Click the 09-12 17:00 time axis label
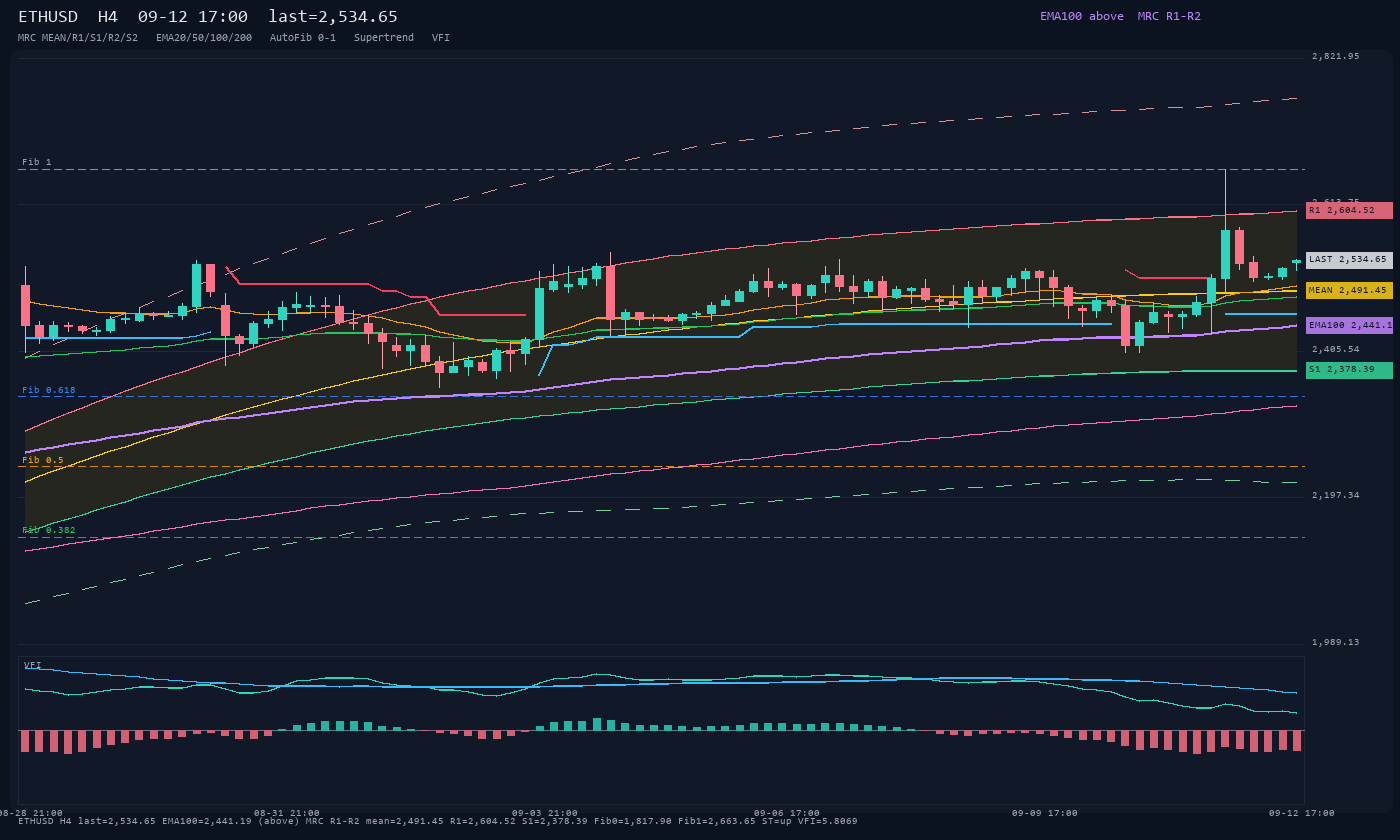The image size is (1400, 840). coord(1302,813)
